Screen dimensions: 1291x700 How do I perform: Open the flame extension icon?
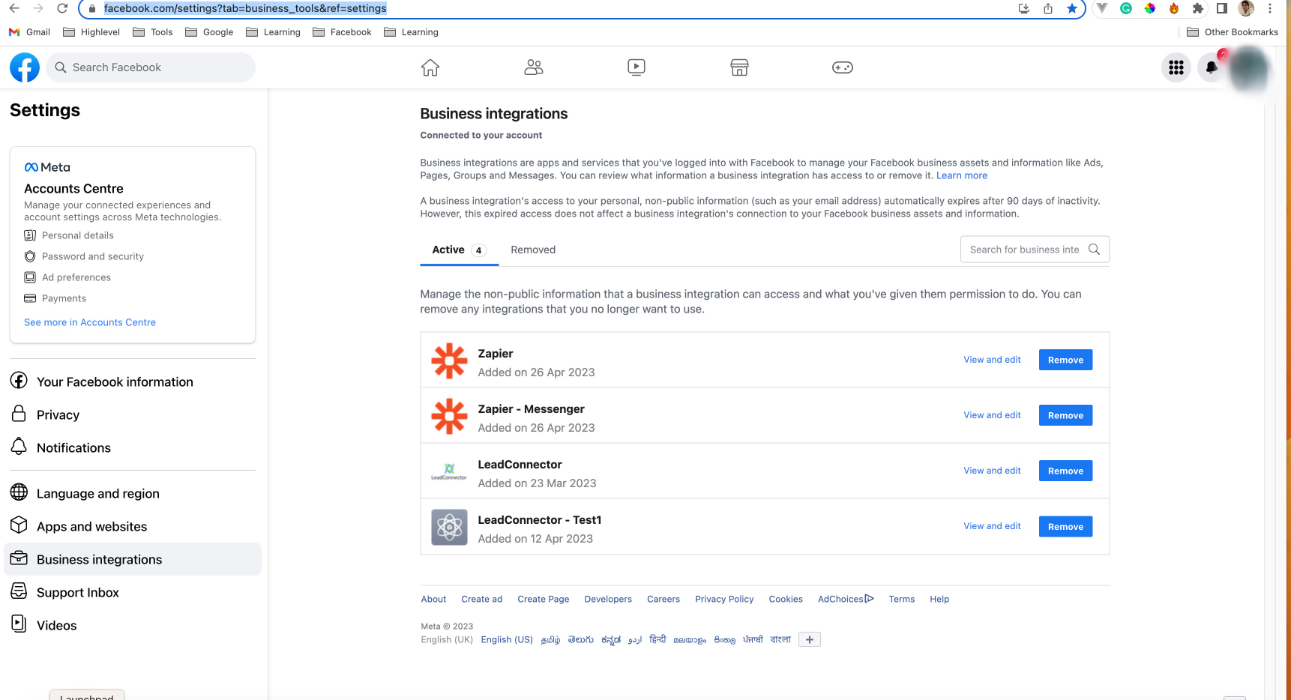click(x=1174, y=8)
